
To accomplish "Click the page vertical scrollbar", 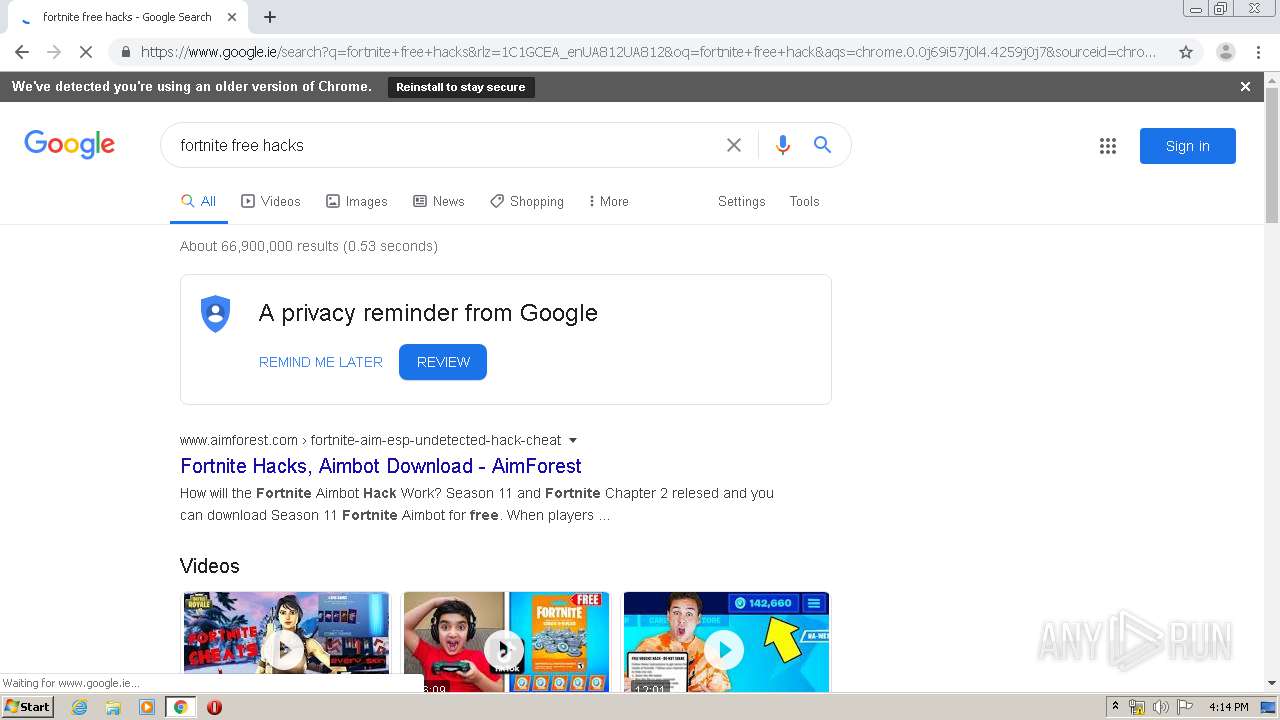I will click(x=1272, y=156).
